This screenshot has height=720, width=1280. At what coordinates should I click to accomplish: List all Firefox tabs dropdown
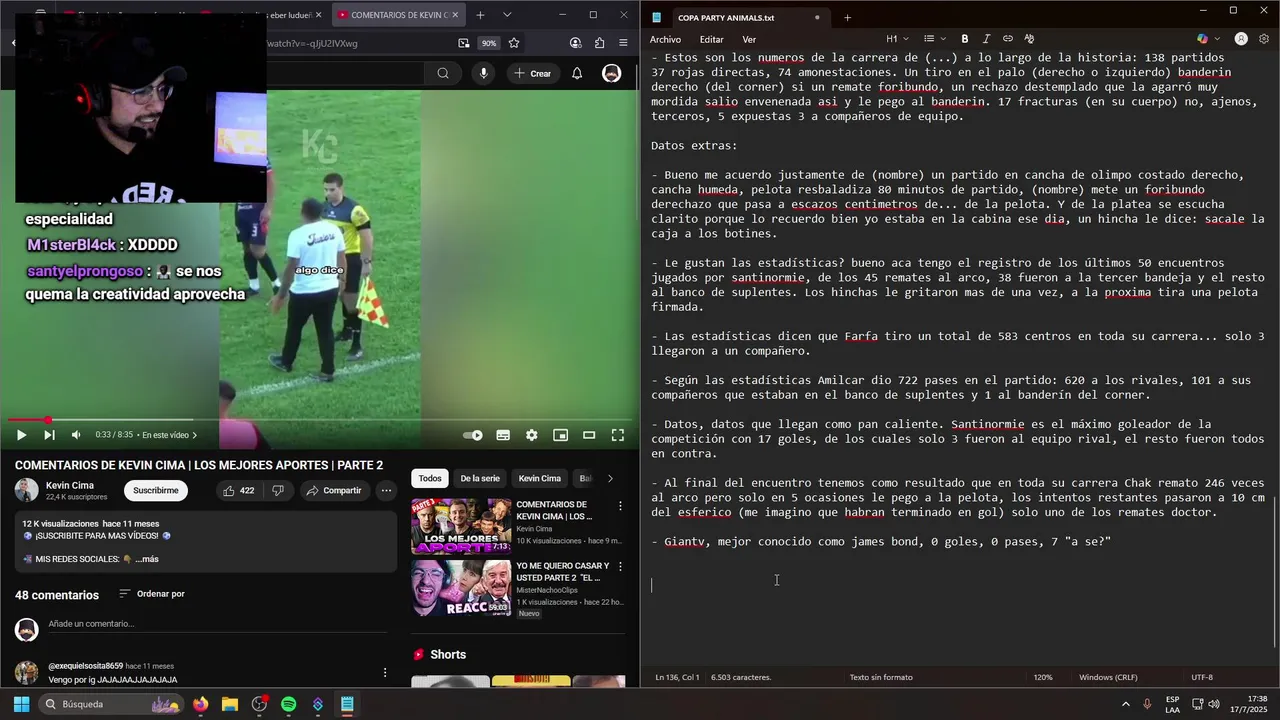point(507,15)
